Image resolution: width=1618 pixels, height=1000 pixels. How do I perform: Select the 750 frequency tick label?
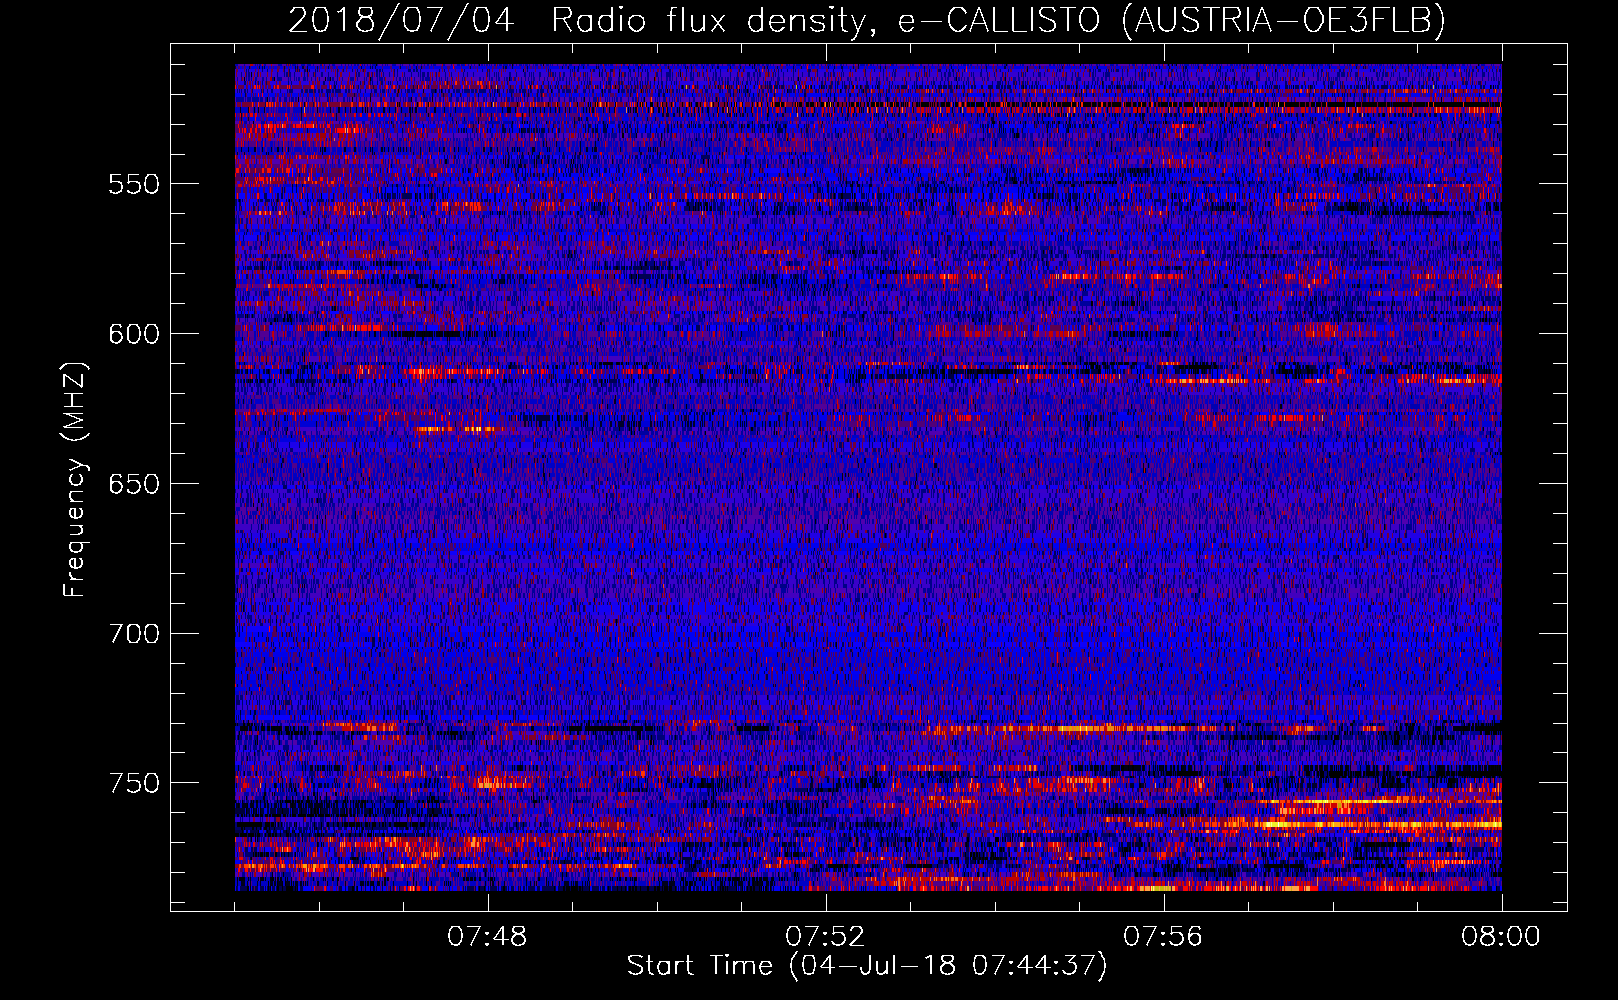pos(134,783)
